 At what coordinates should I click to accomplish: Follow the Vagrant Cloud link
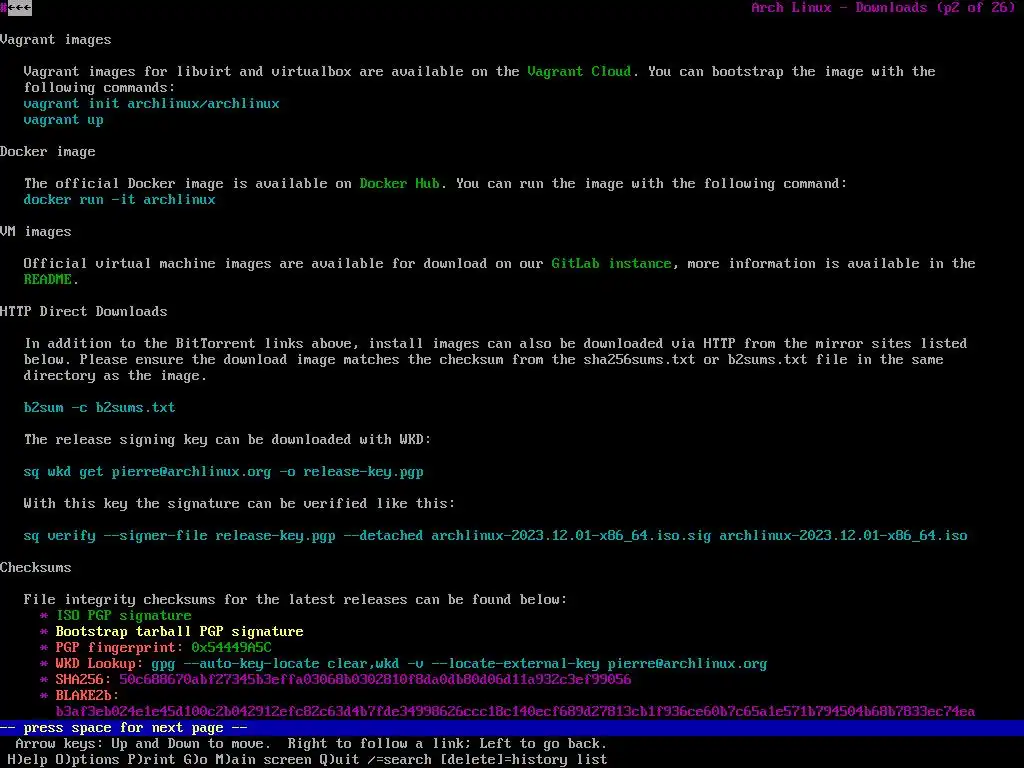579,71
